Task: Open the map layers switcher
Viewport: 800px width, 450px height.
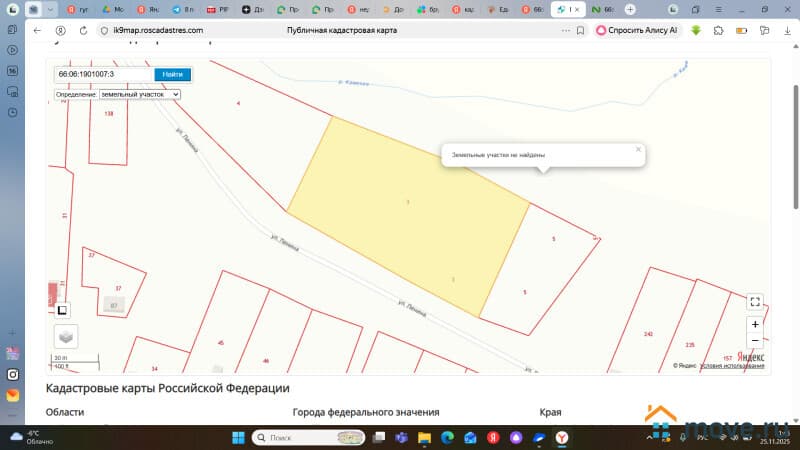Action: pyautogui.click(x=66, y=337)
